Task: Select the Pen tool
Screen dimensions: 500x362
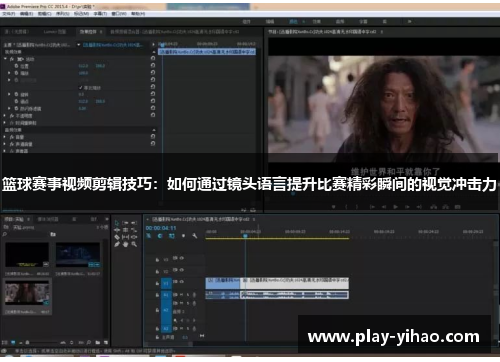Action: 117,244
